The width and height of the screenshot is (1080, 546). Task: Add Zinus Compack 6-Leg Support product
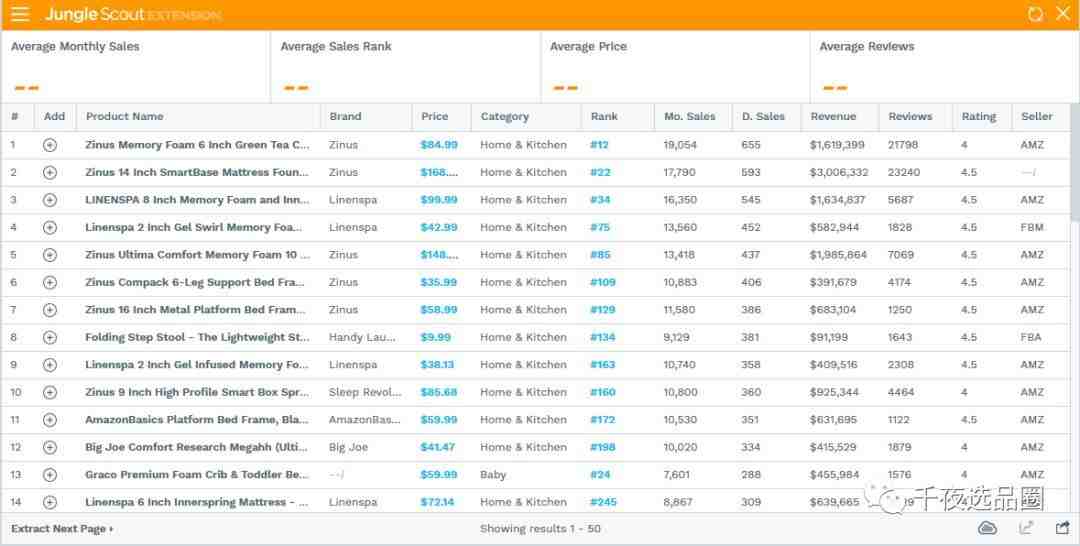pyautogui.click(x=50, y=282)
